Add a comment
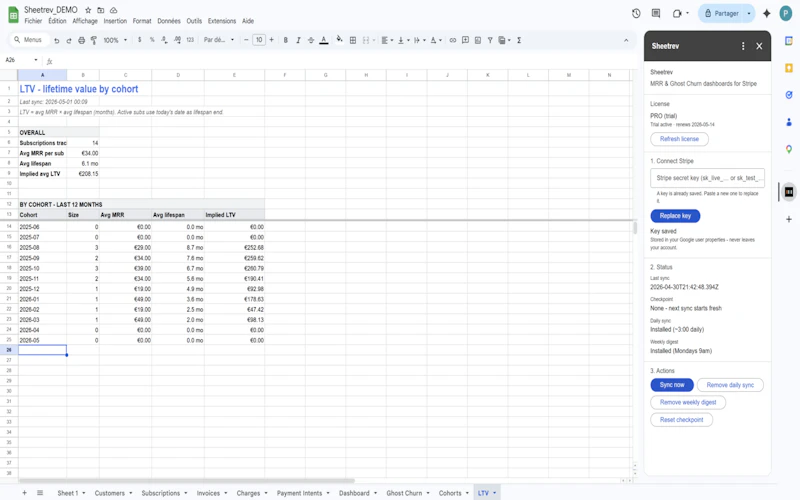The height and width of the screenshot is (500, 800). [465, 40]
